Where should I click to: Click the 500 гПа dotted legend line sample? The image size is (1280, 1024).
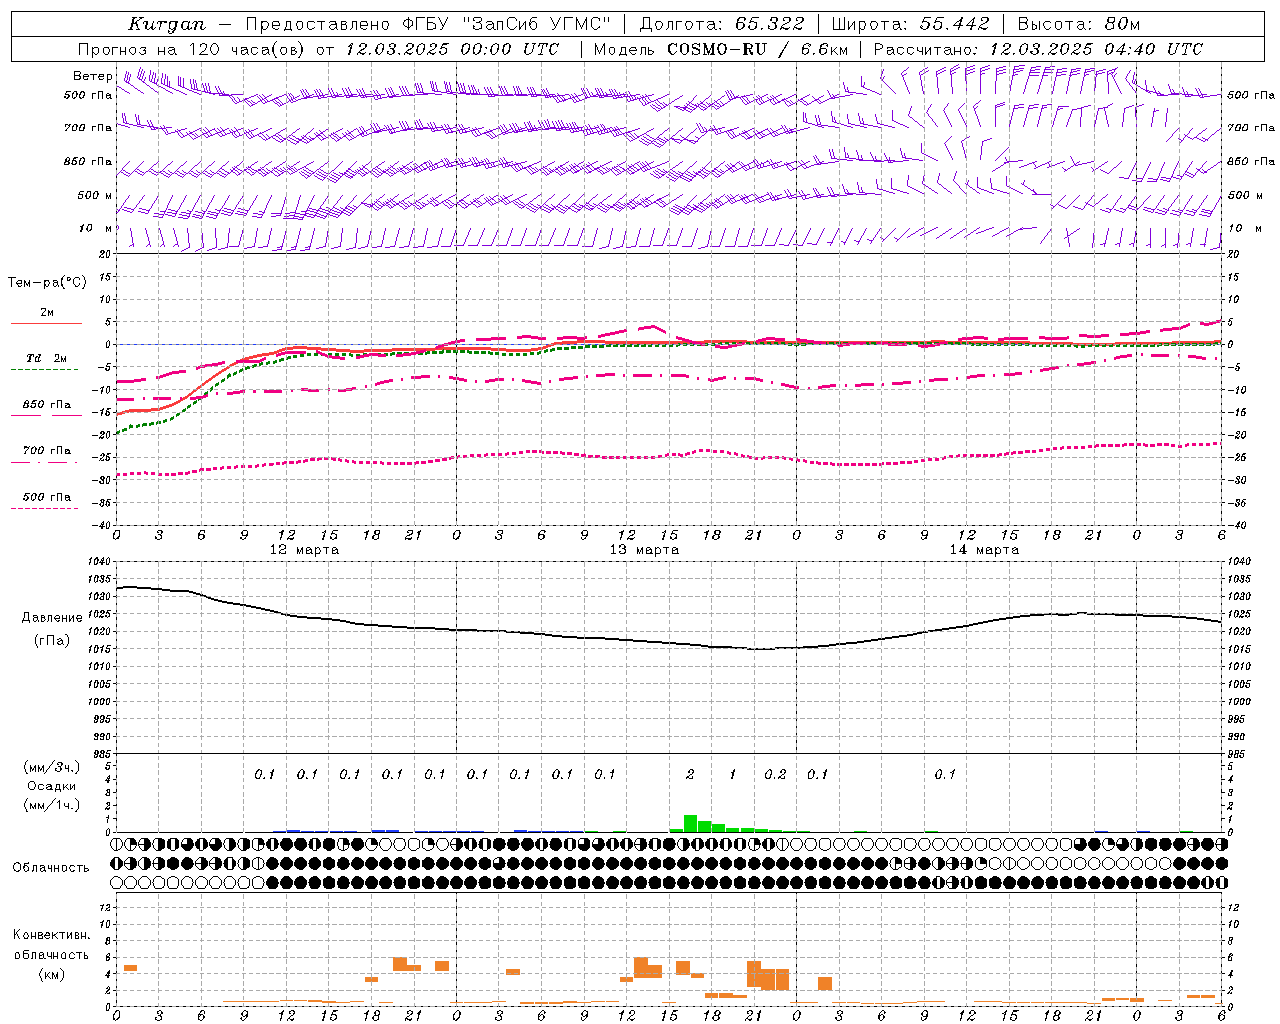tap(44, 509)
